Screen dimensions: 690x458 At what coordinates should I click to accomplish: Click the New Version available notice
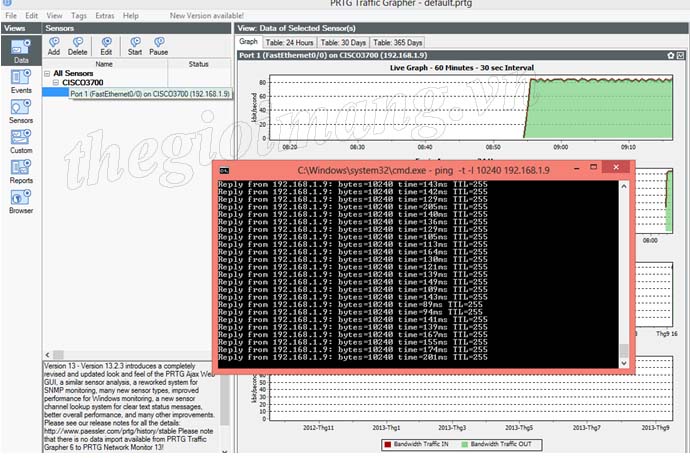[206, 16]
